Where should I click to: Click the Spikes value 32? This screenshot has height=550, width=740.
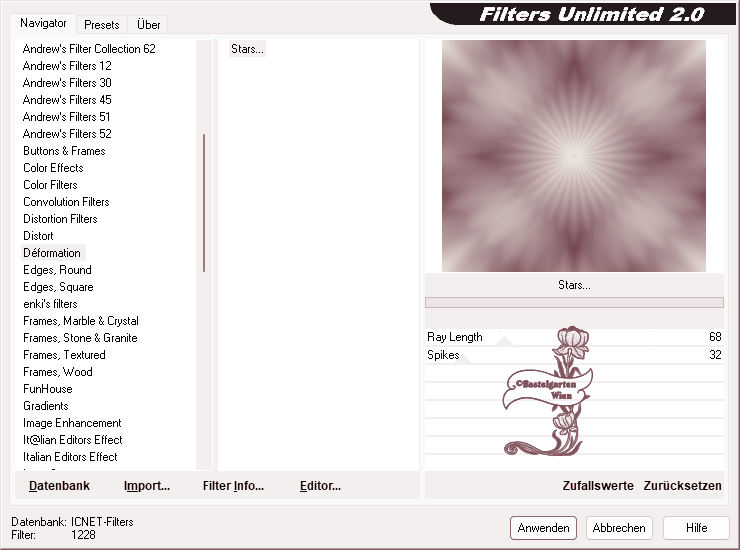(x=715, y=355)
